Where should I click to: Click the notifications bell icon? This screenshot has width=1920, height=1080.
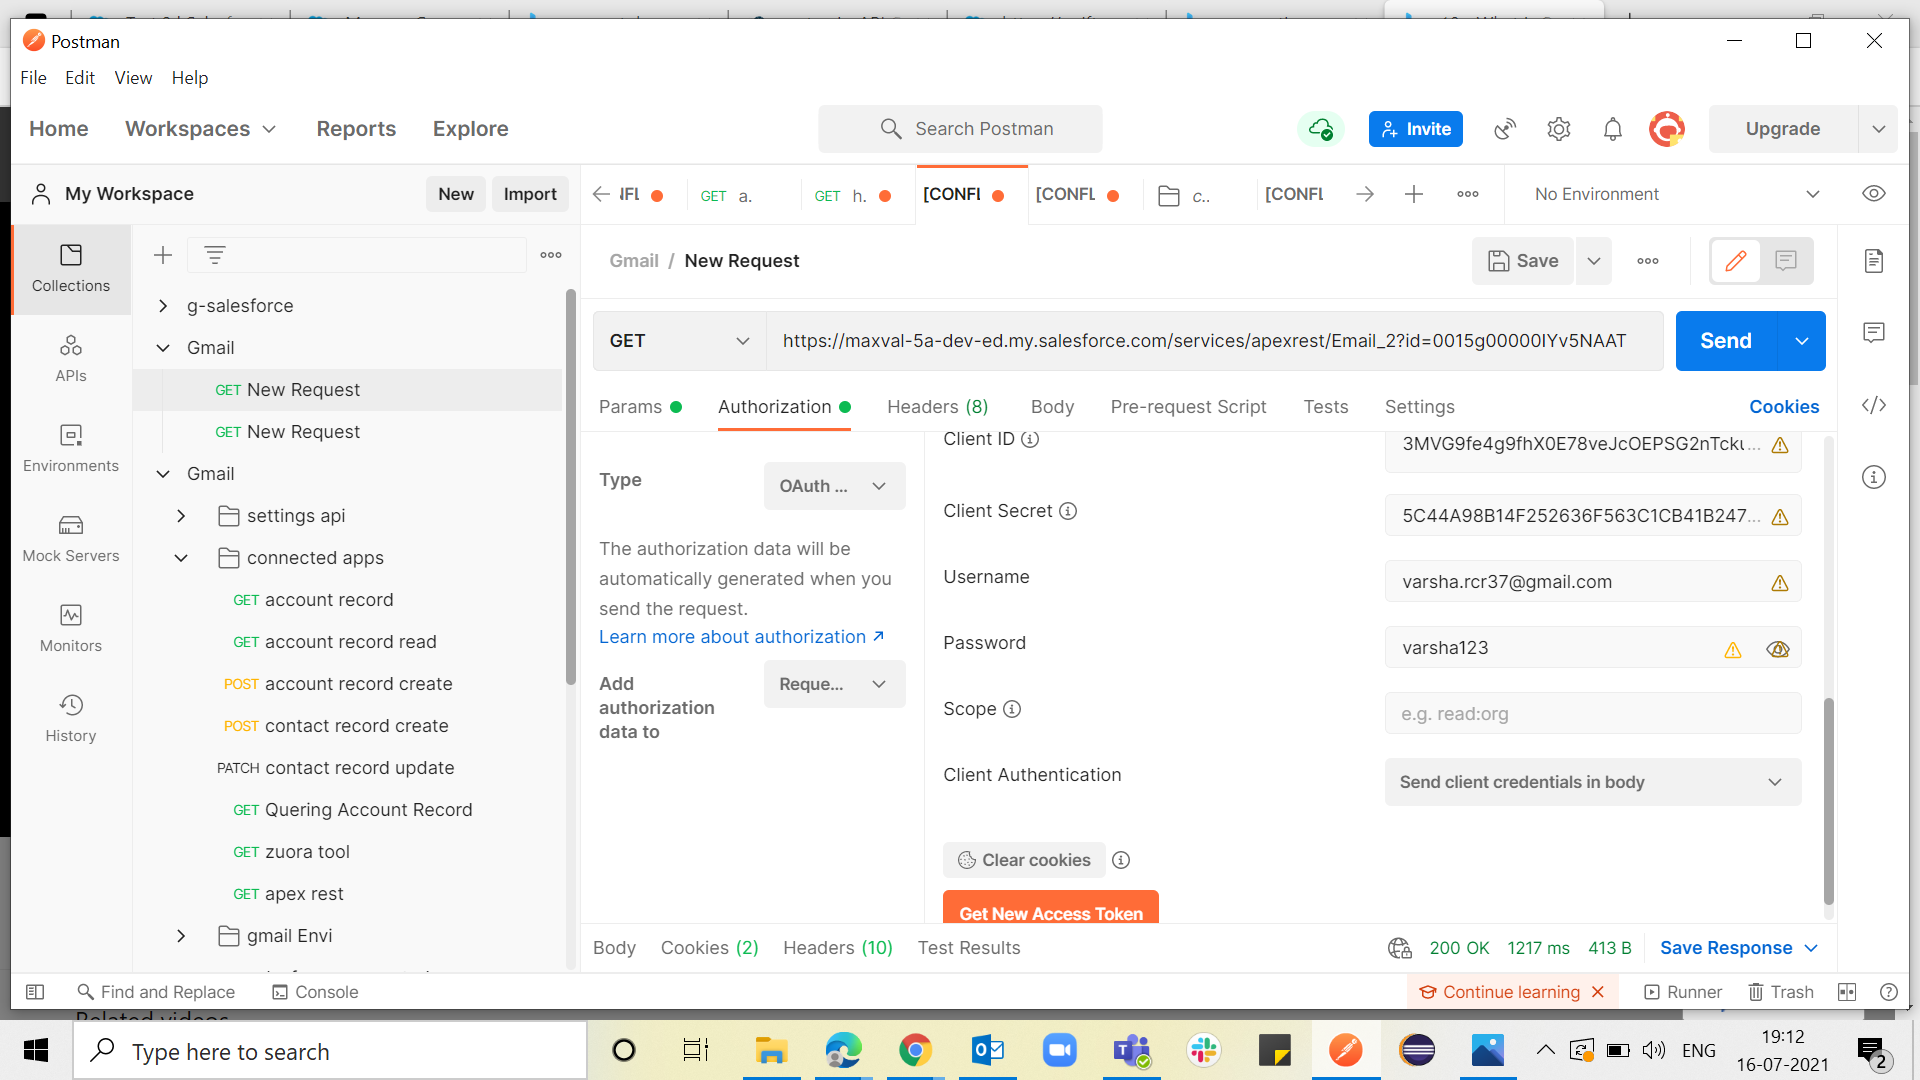click(1612, 129)
